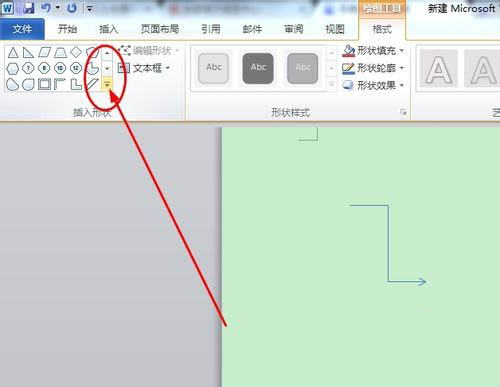Go up one row in shapes gallery
This screenshot has height=387, width=500.
[x=107, y=53]
